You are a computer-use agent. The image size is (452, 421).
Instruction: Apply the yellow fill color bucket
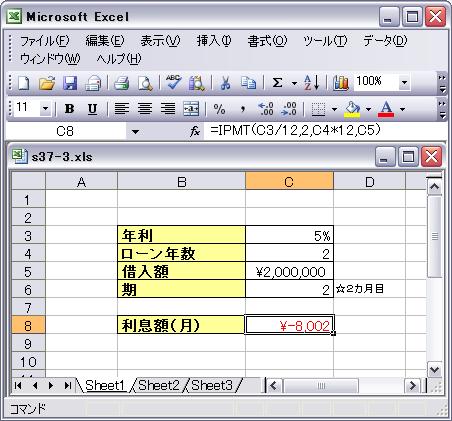click(x=352, y=109)
